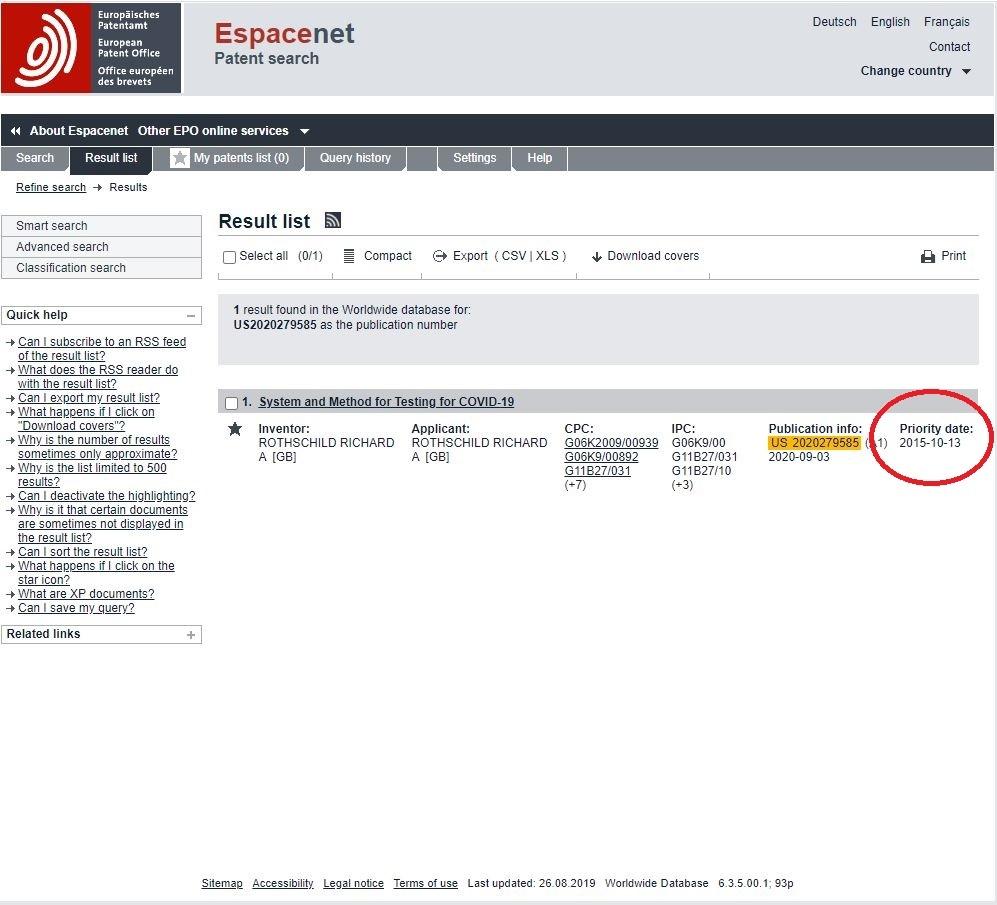
Task: Click the RSS feed icon beside Result list
Action: pos(333,220)
